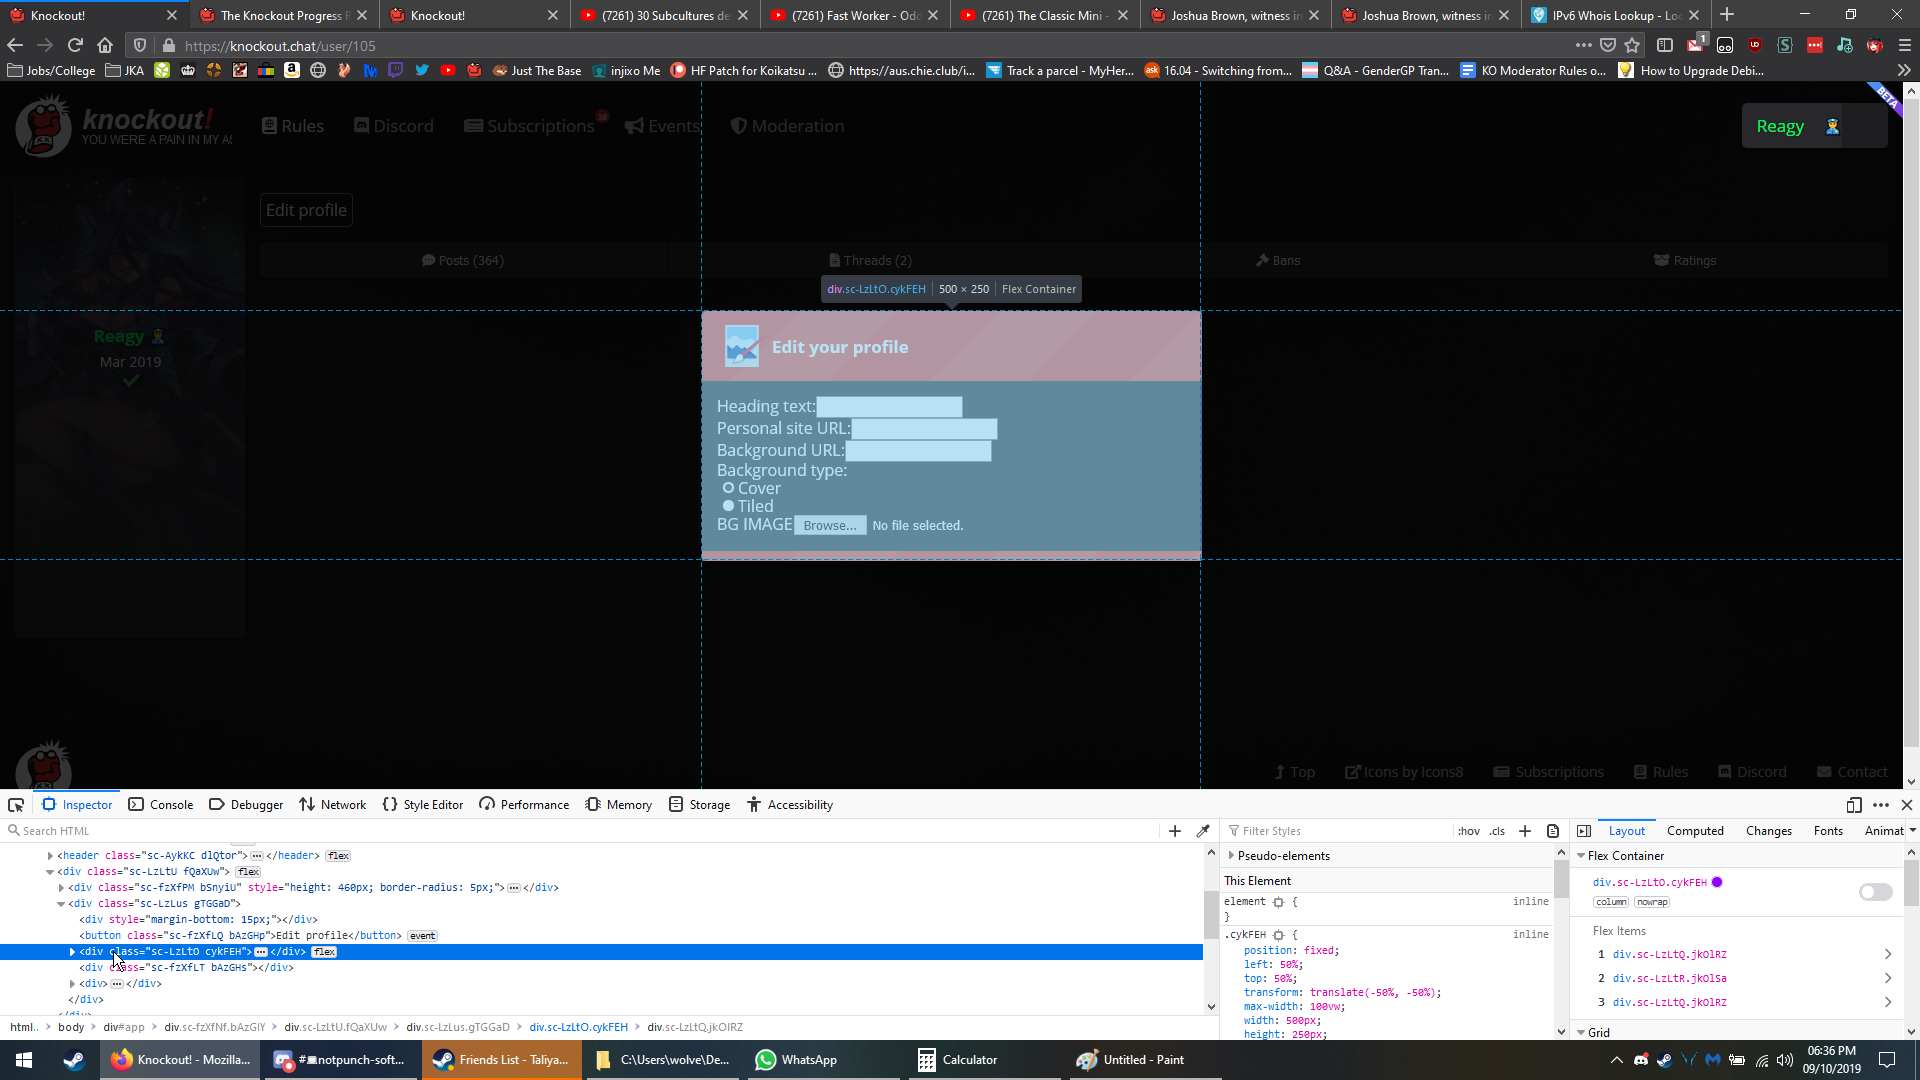Image resolution: width=1920 pixels, height=1080 pixels.
Task: Change the flexbox overlay purple color swatch
Action: click(x=1717, y=882)
